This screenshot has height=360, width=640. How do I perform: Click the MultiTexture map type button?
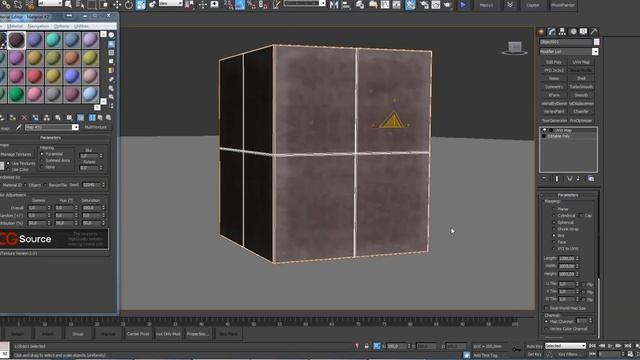(x=96, y=127)
